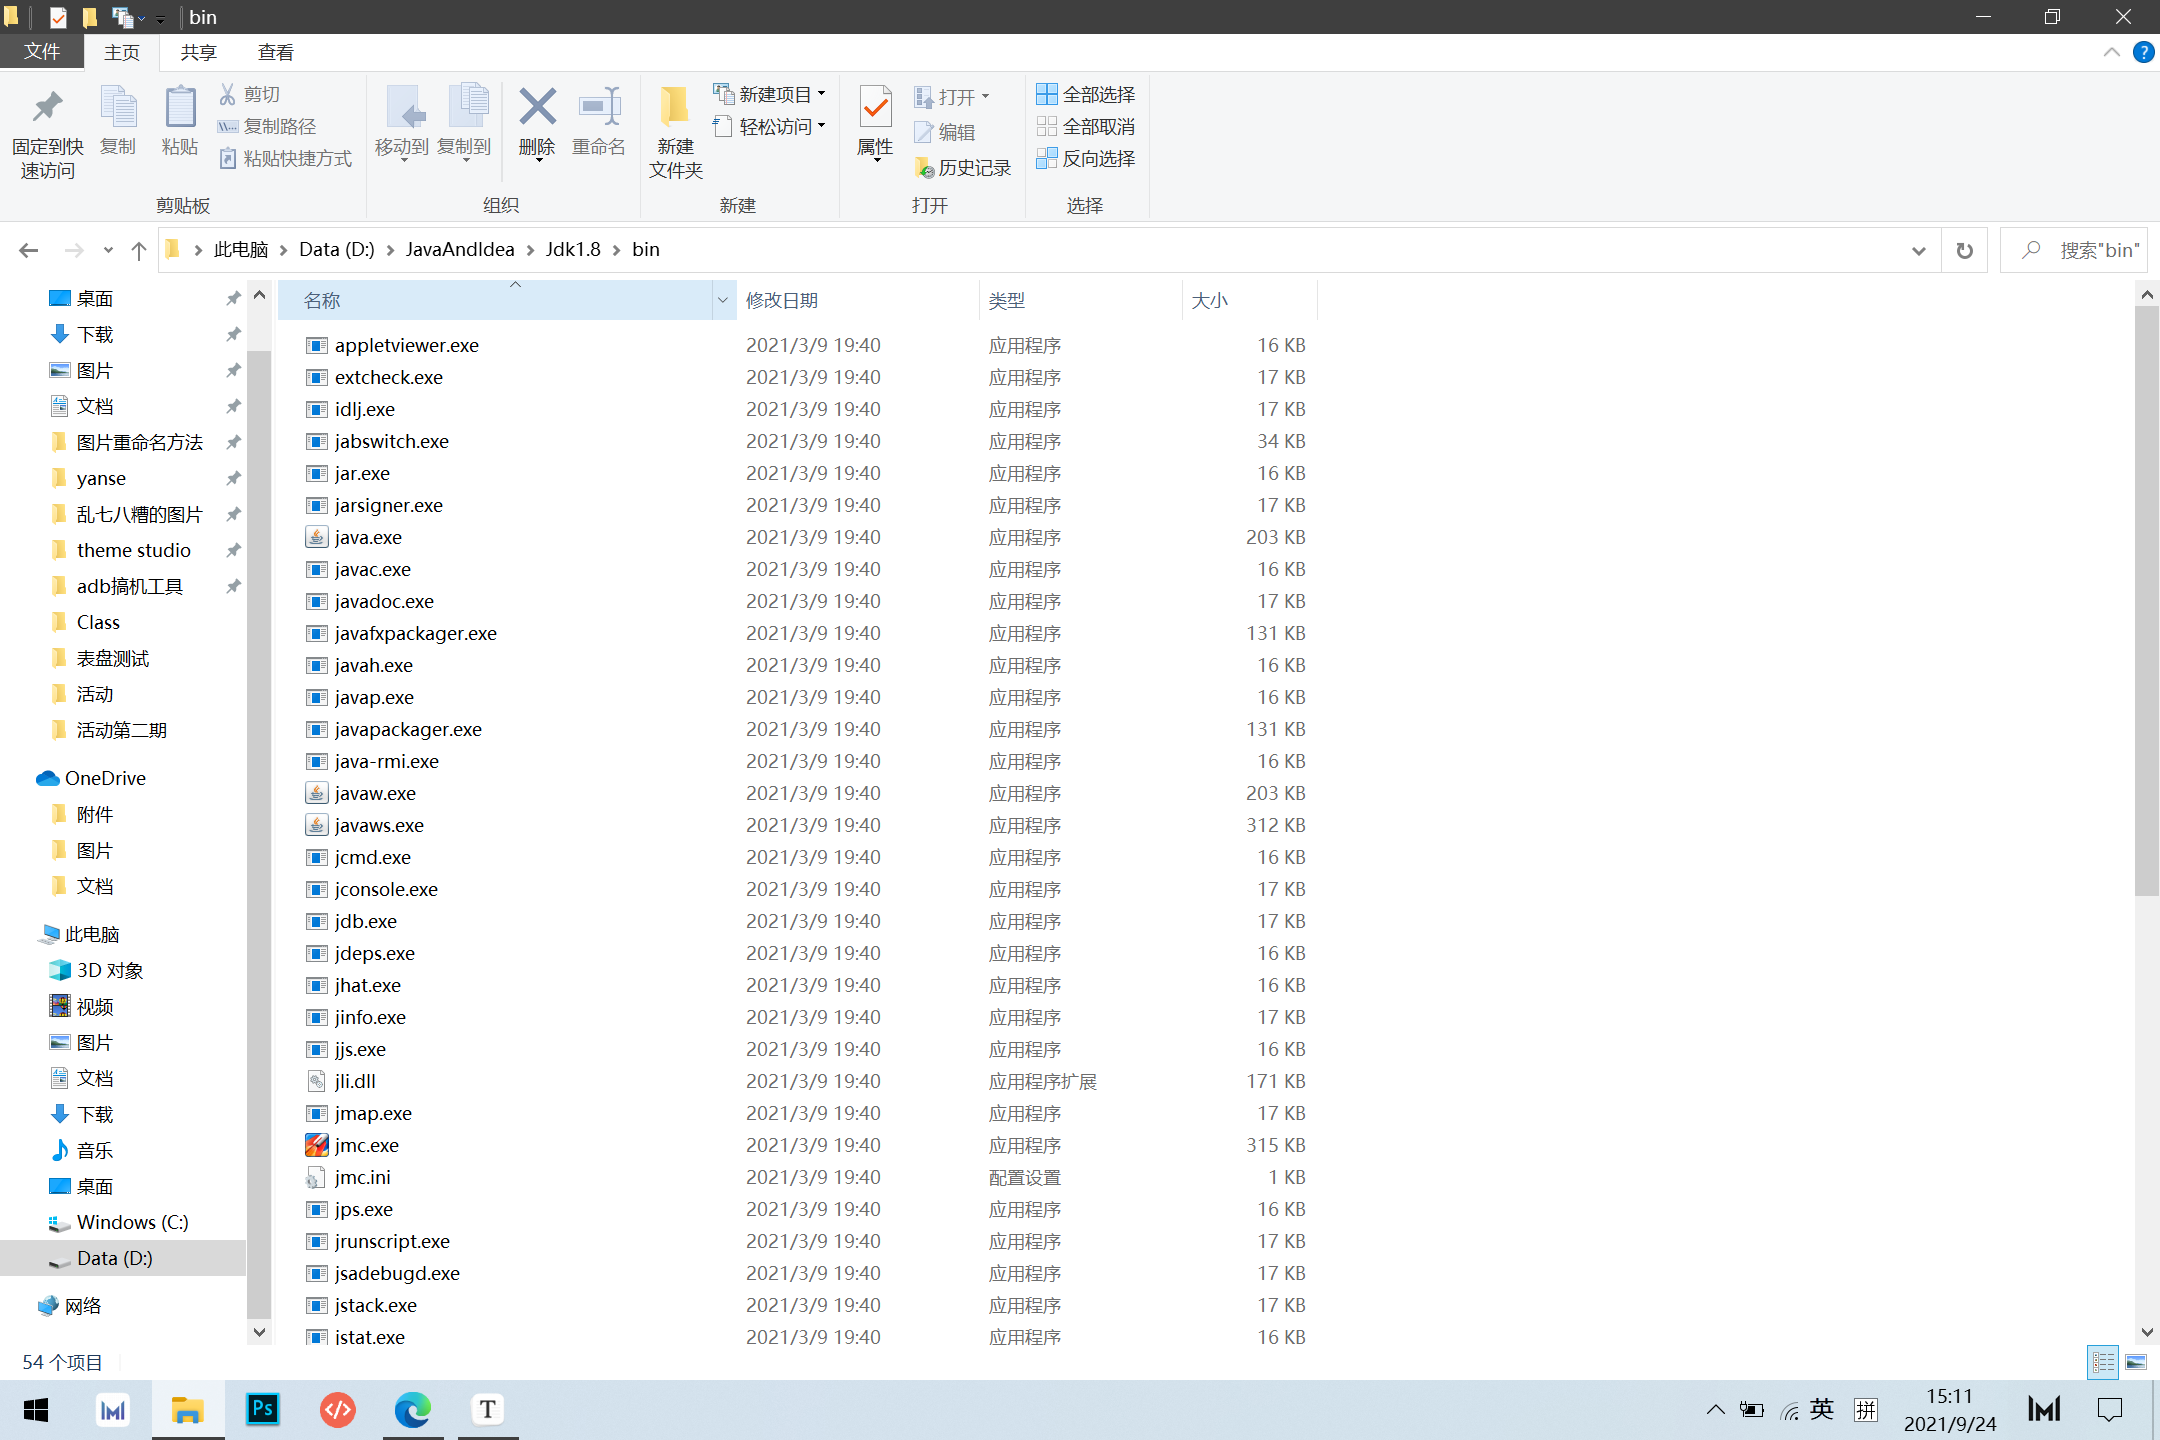Open the Name column filter dropdown arrow
This screenshot has height=1440, width=2160.
[722, 300]
